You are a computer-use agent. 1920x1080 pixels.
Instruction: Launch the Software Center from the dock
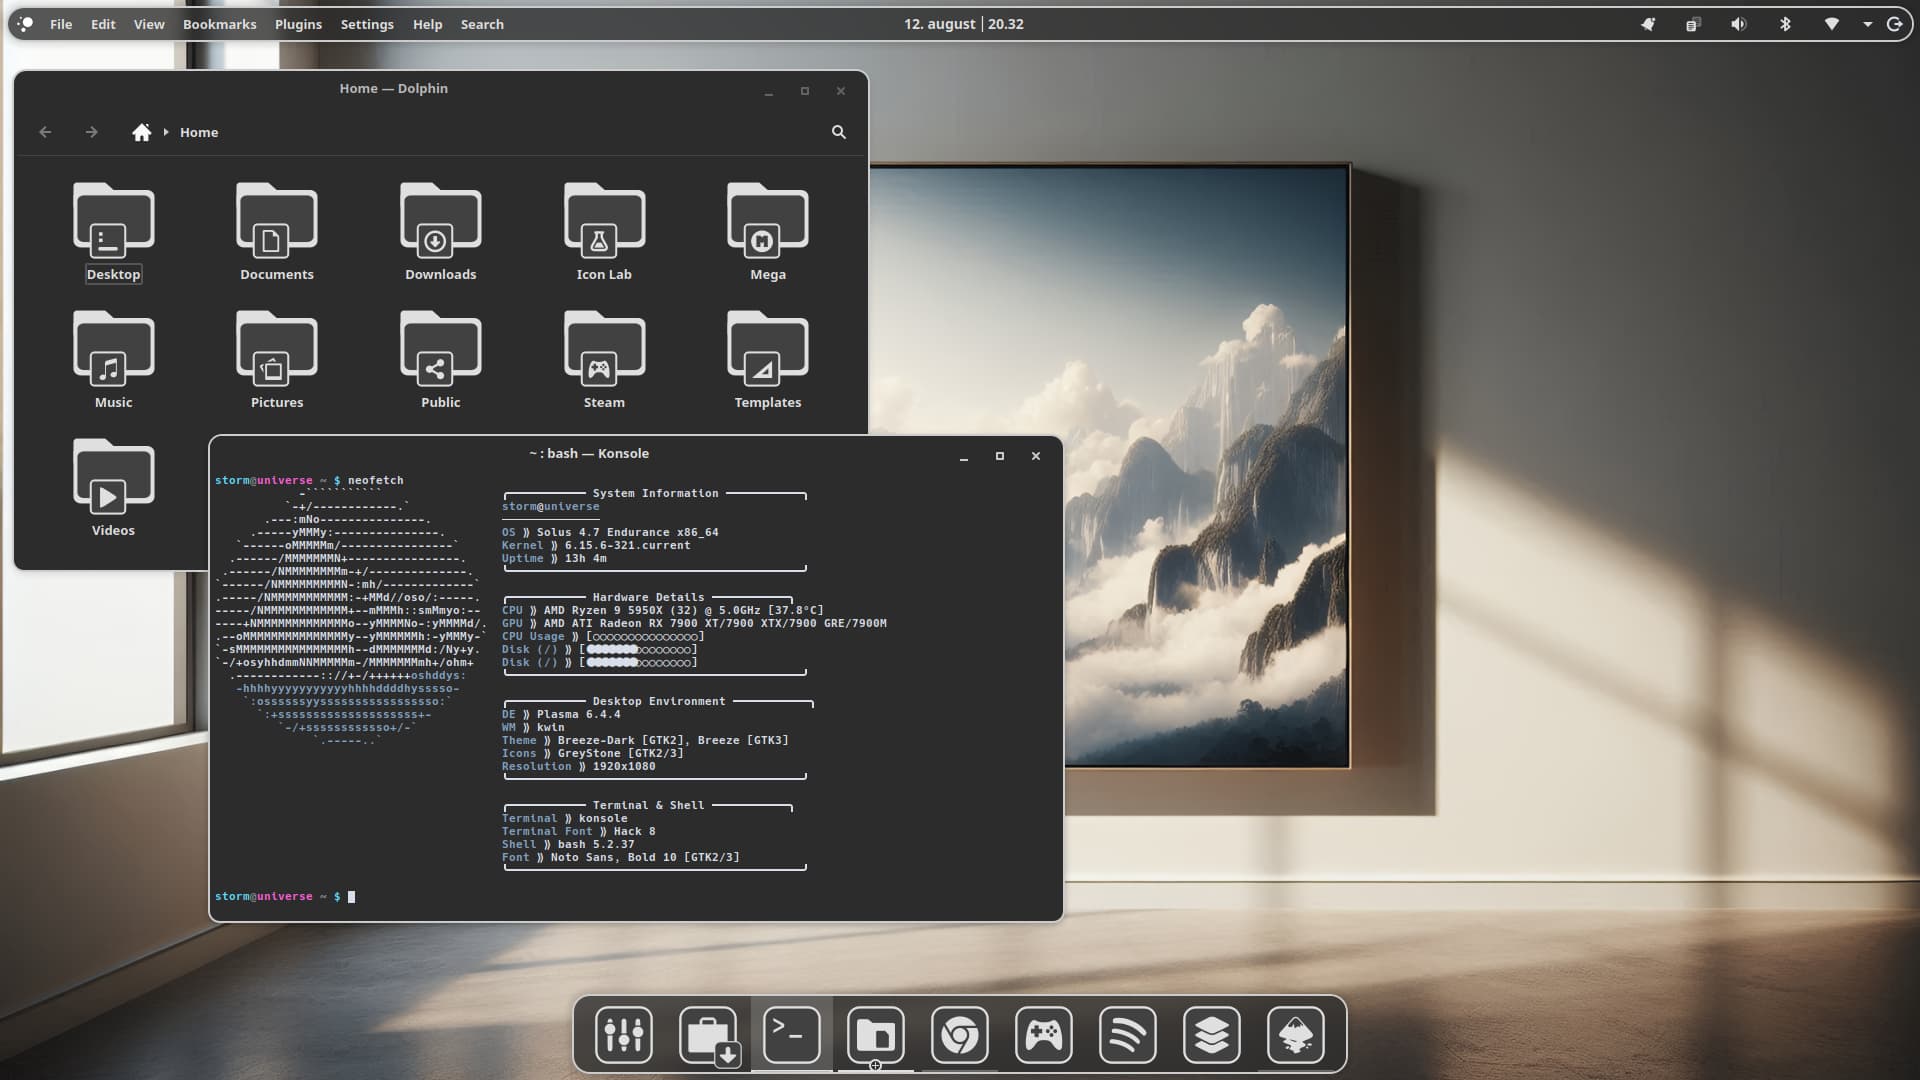(x=709, y=1035)
